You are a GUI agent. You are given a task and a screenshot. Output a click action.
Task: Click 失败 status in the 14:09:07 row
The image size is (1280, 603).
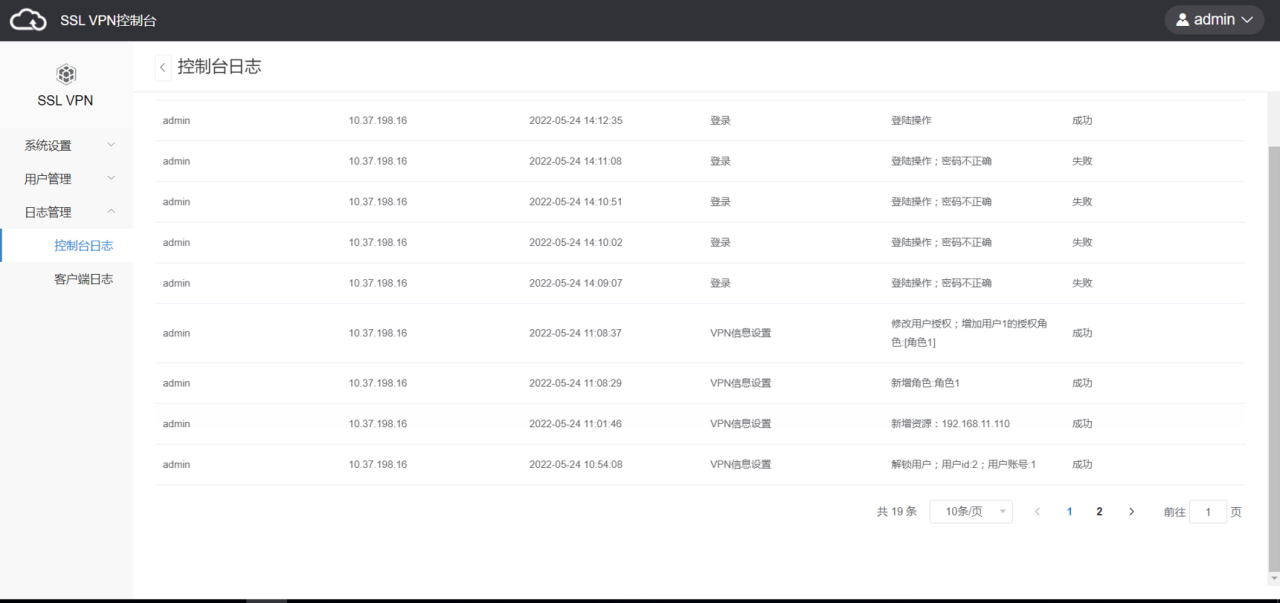(1082, 283)
